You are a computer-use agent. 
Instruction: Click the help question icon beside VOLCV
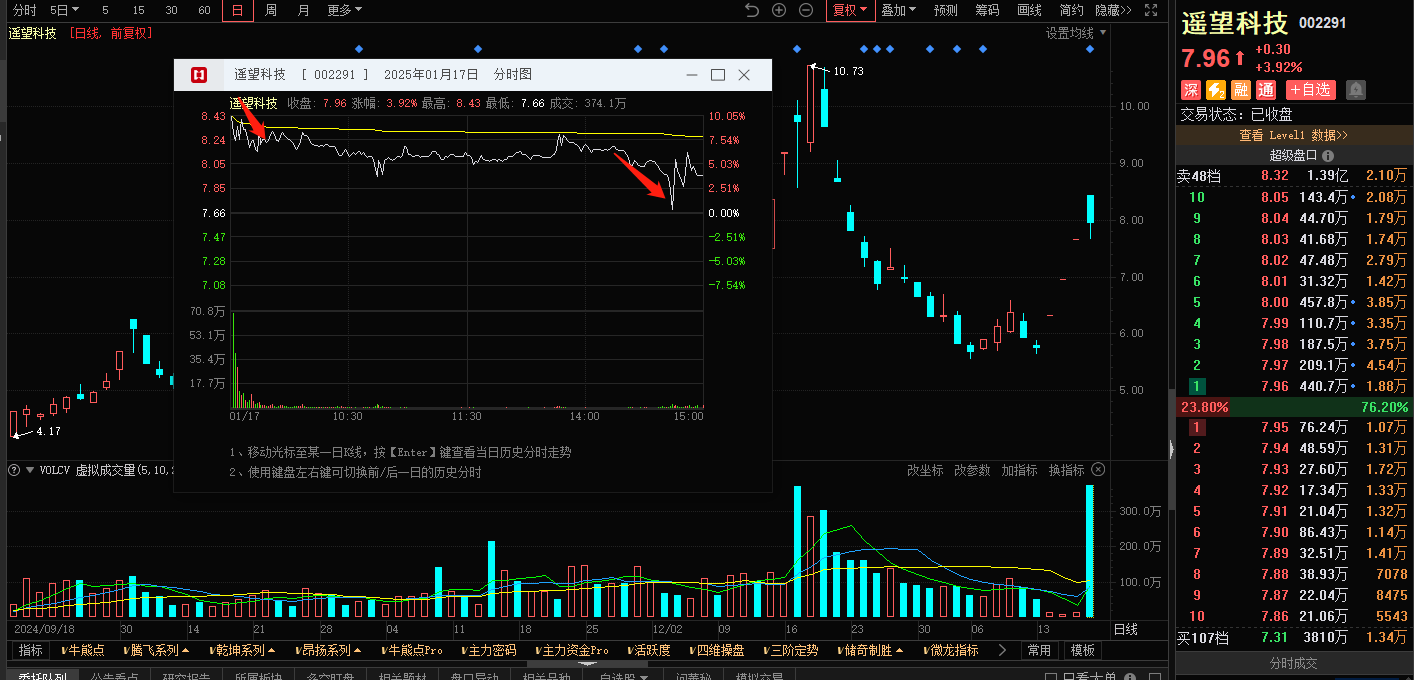[x=15, y=470]
